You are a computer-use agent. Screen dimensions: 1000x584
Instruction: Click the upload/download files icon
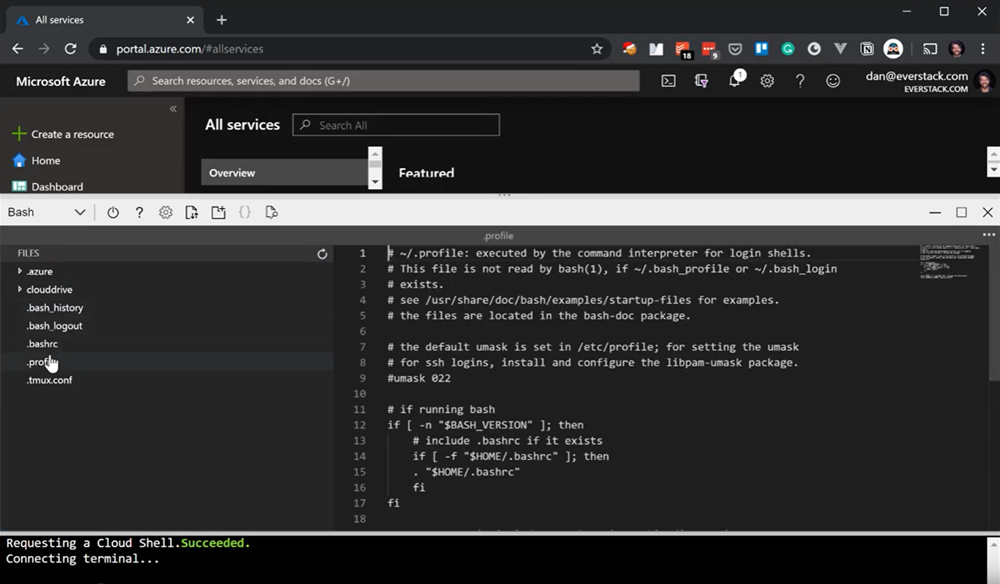[192, 212]
